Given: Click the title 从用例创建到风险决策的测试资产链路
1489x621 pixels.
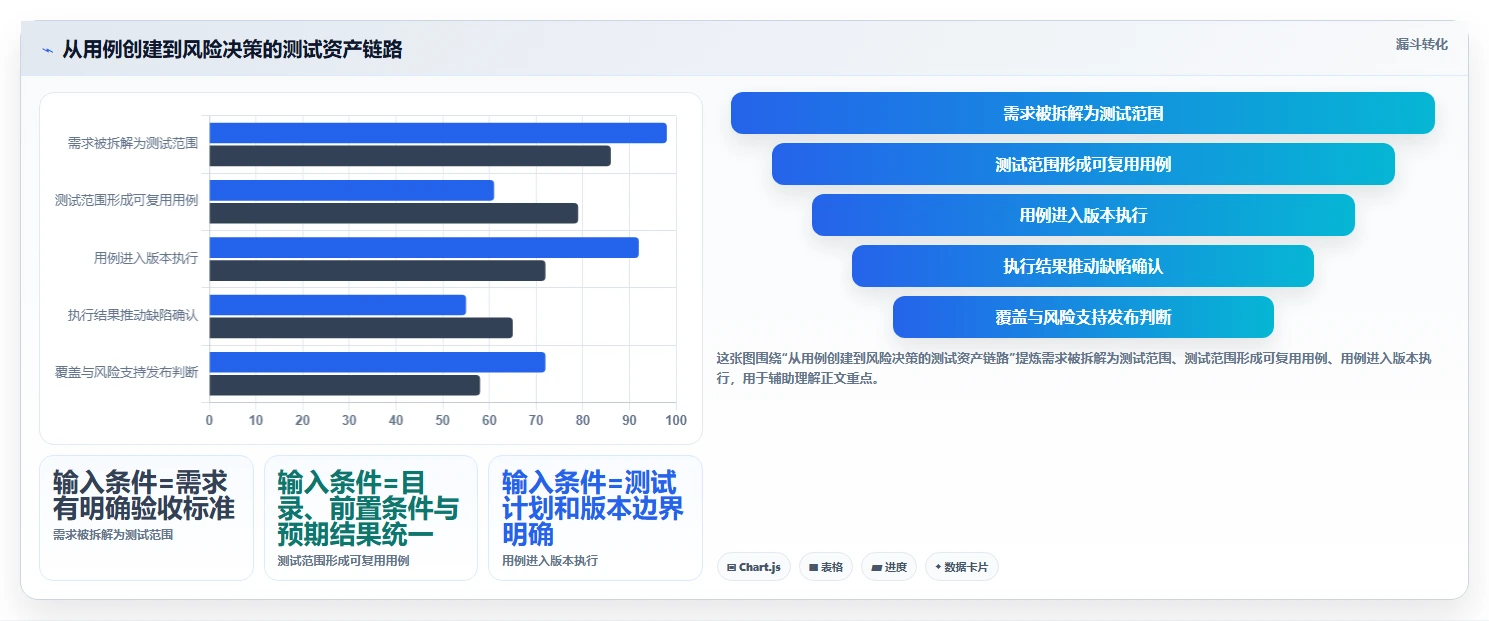Looking at the screenshot, I should click(x=232, y=49).
